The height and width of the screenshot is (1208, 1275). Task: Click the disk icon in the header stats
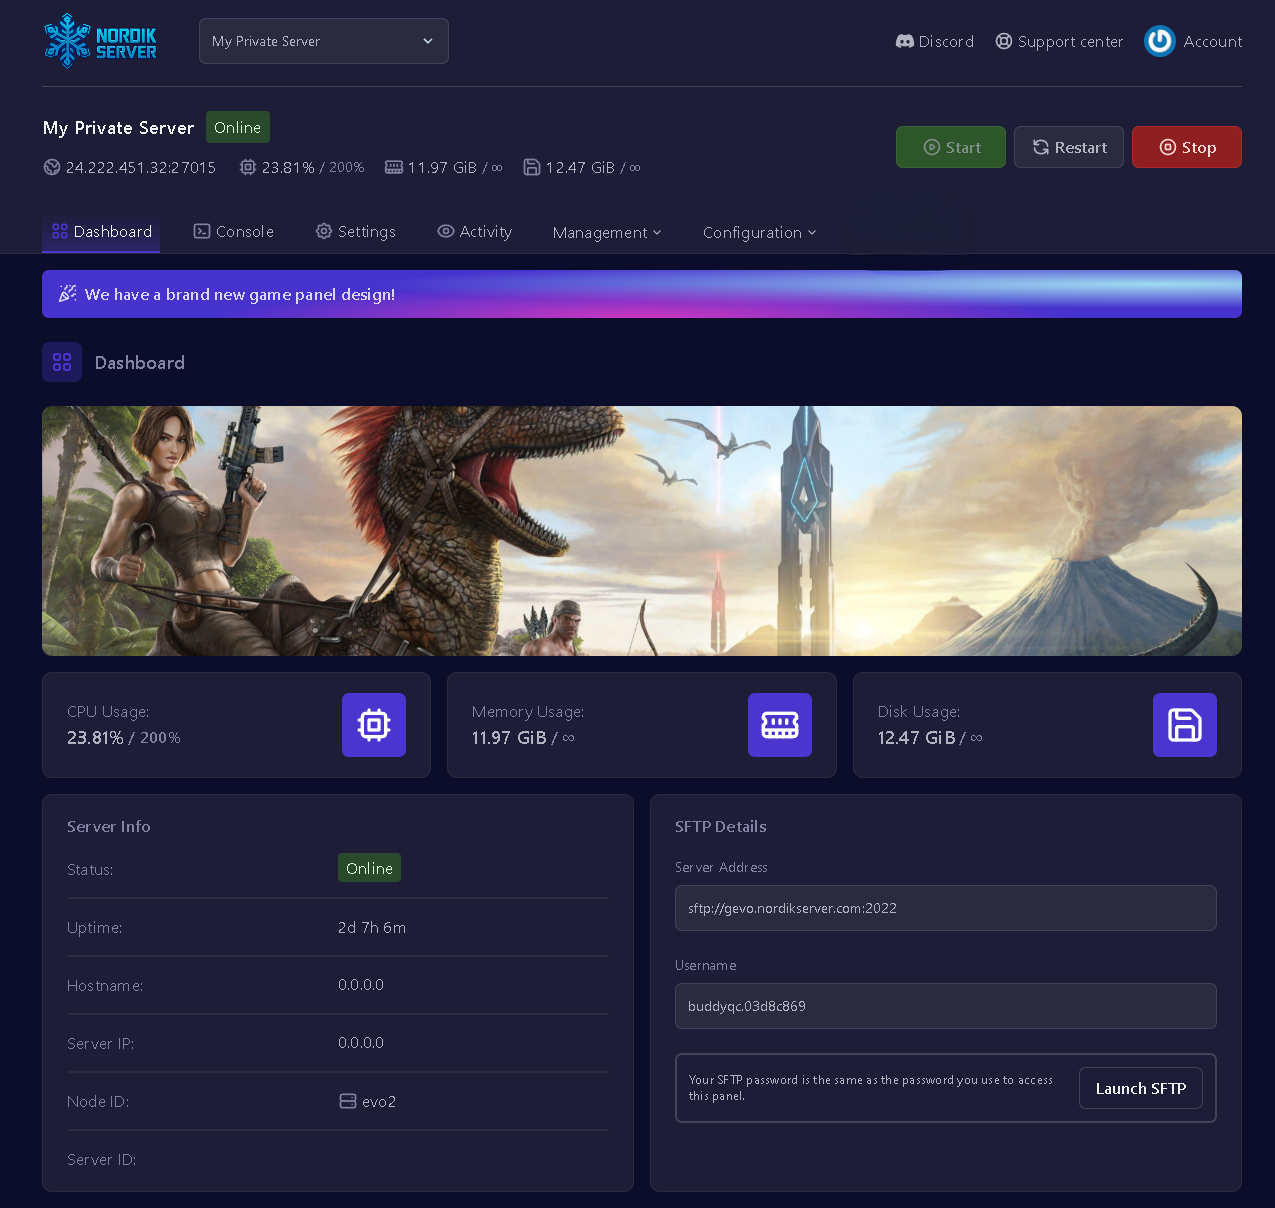[532, 167]
